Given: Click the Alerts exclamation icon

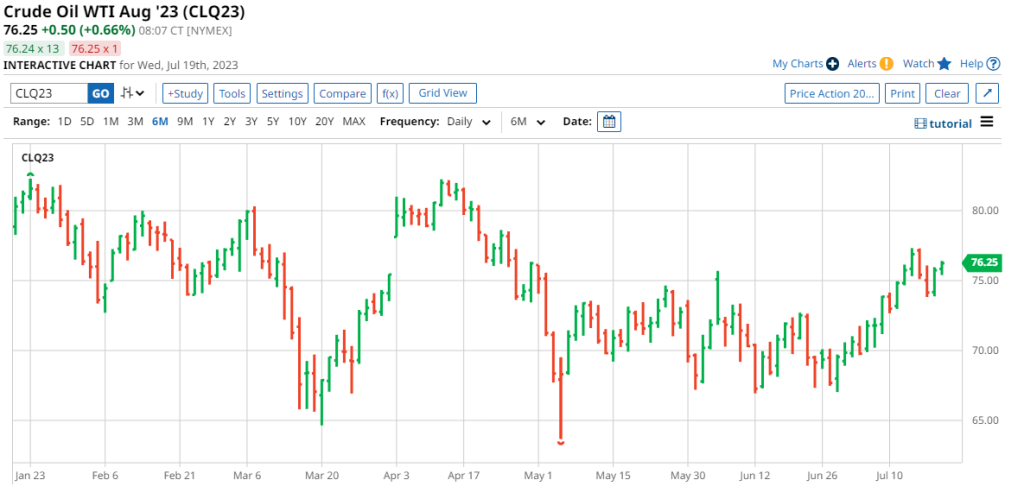Looking at the screenshot, I should tap(886, 64).
